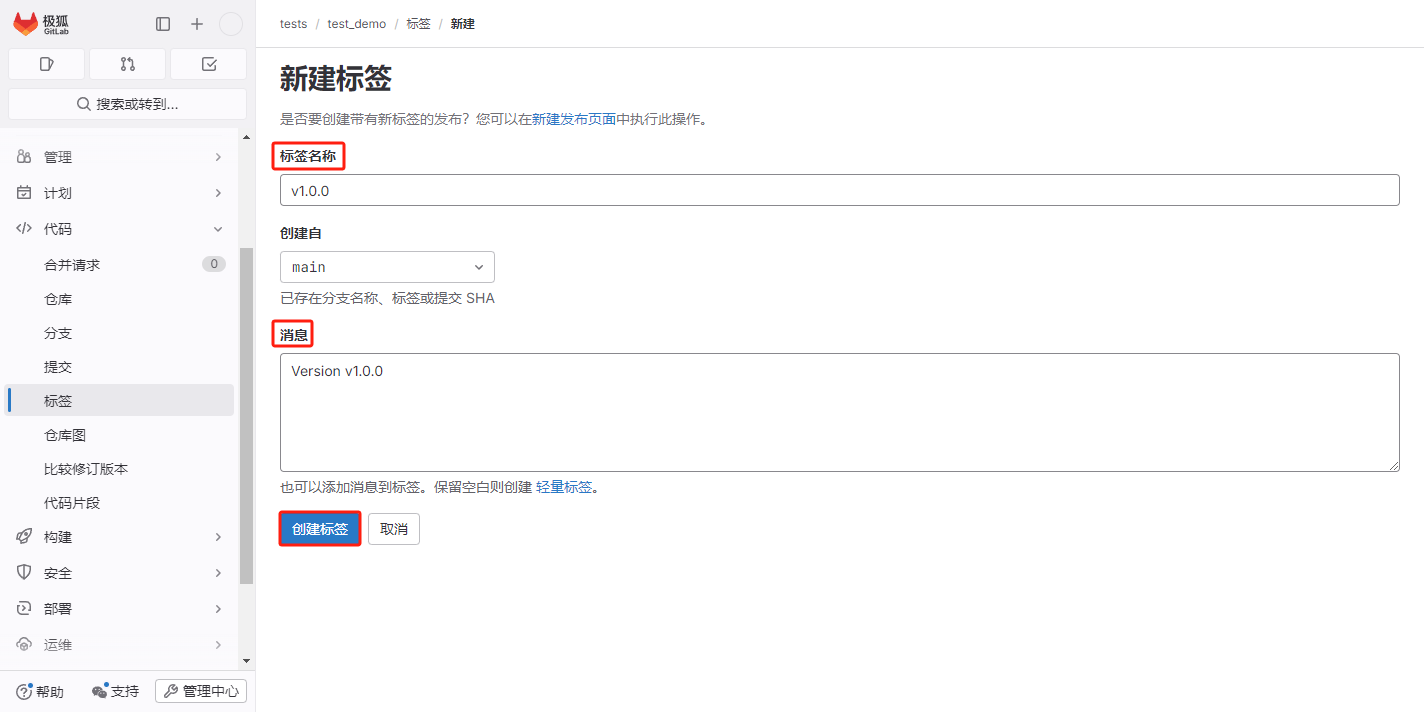Viewport: 1424px width, 712px height.
Task: Select 仓库图 in the sidebar menu
Action: coord(65,435)
